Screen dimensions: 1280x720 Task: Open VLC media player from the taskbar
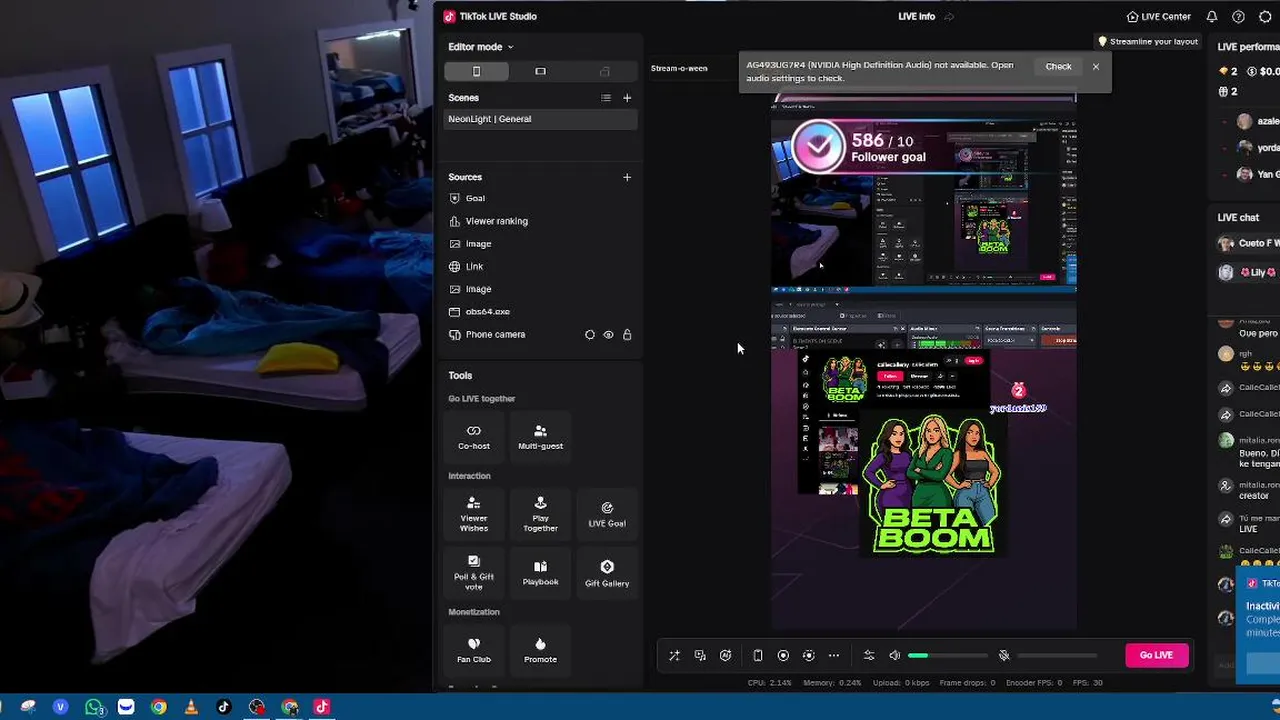(191, 707)
